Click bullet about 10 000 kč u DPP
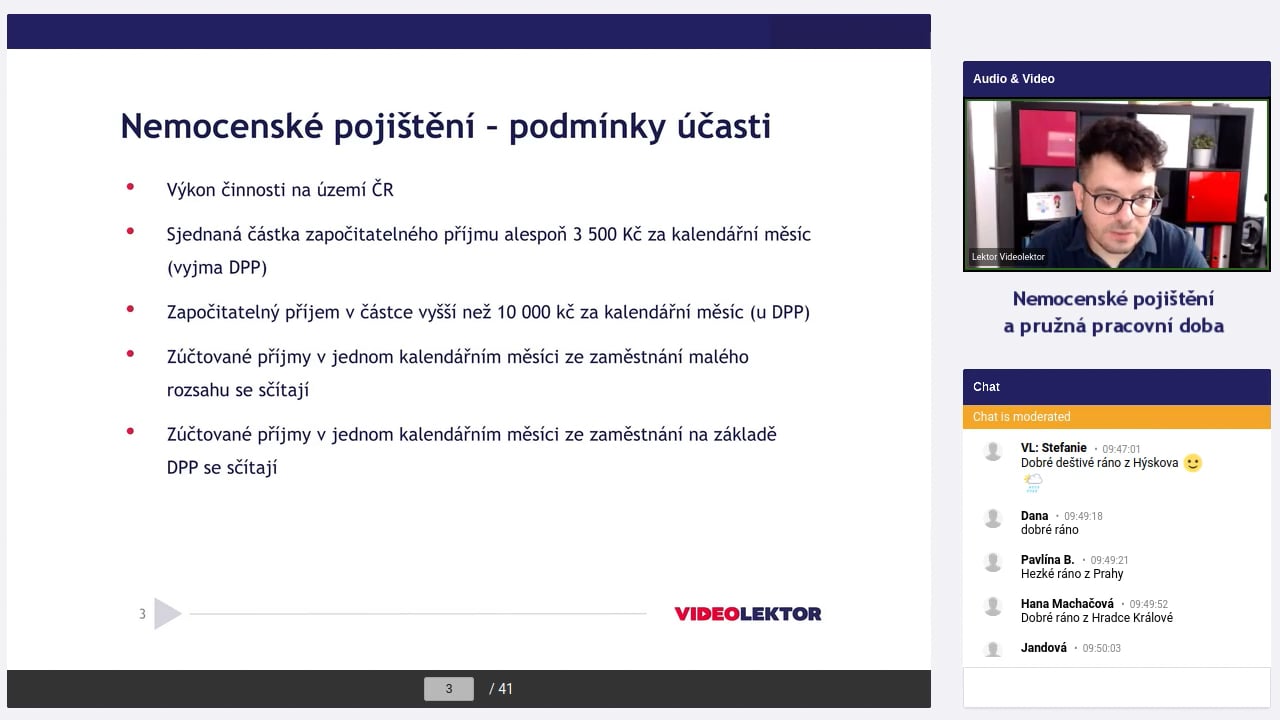 tap(488, 312)
